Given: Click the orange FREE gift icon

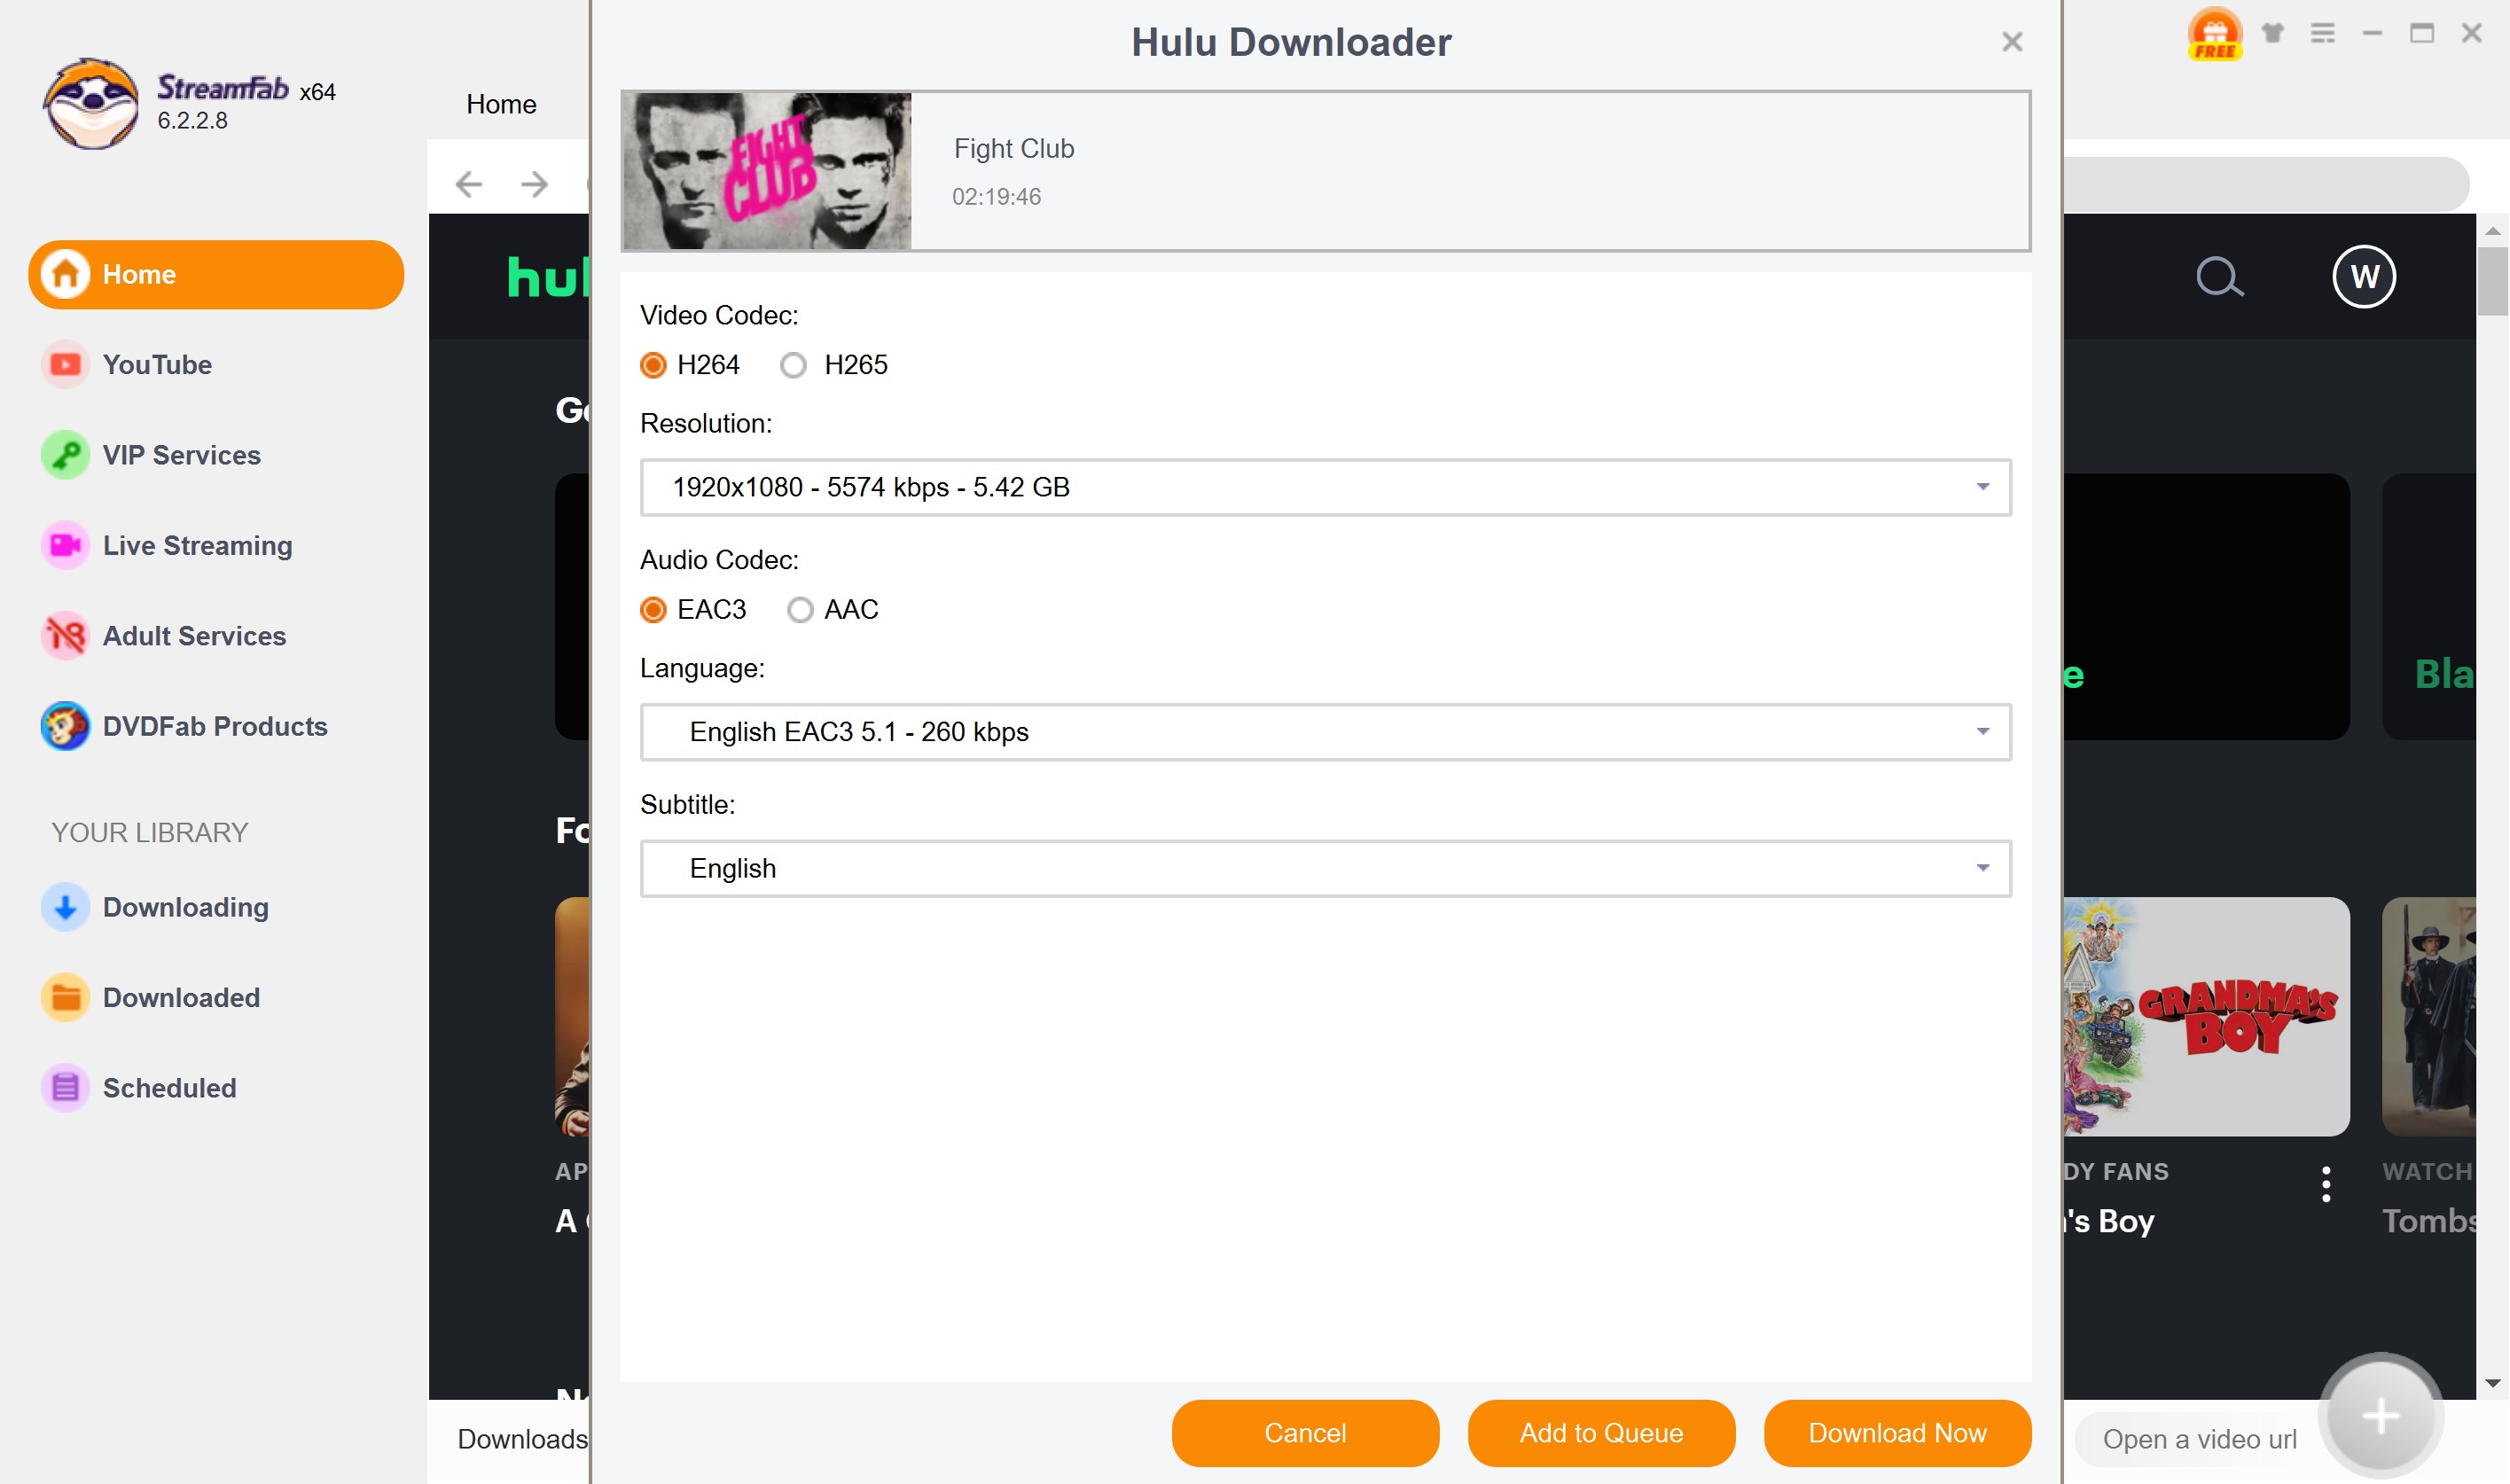Looking at the screenshot, I should [x=2215, y=34].
